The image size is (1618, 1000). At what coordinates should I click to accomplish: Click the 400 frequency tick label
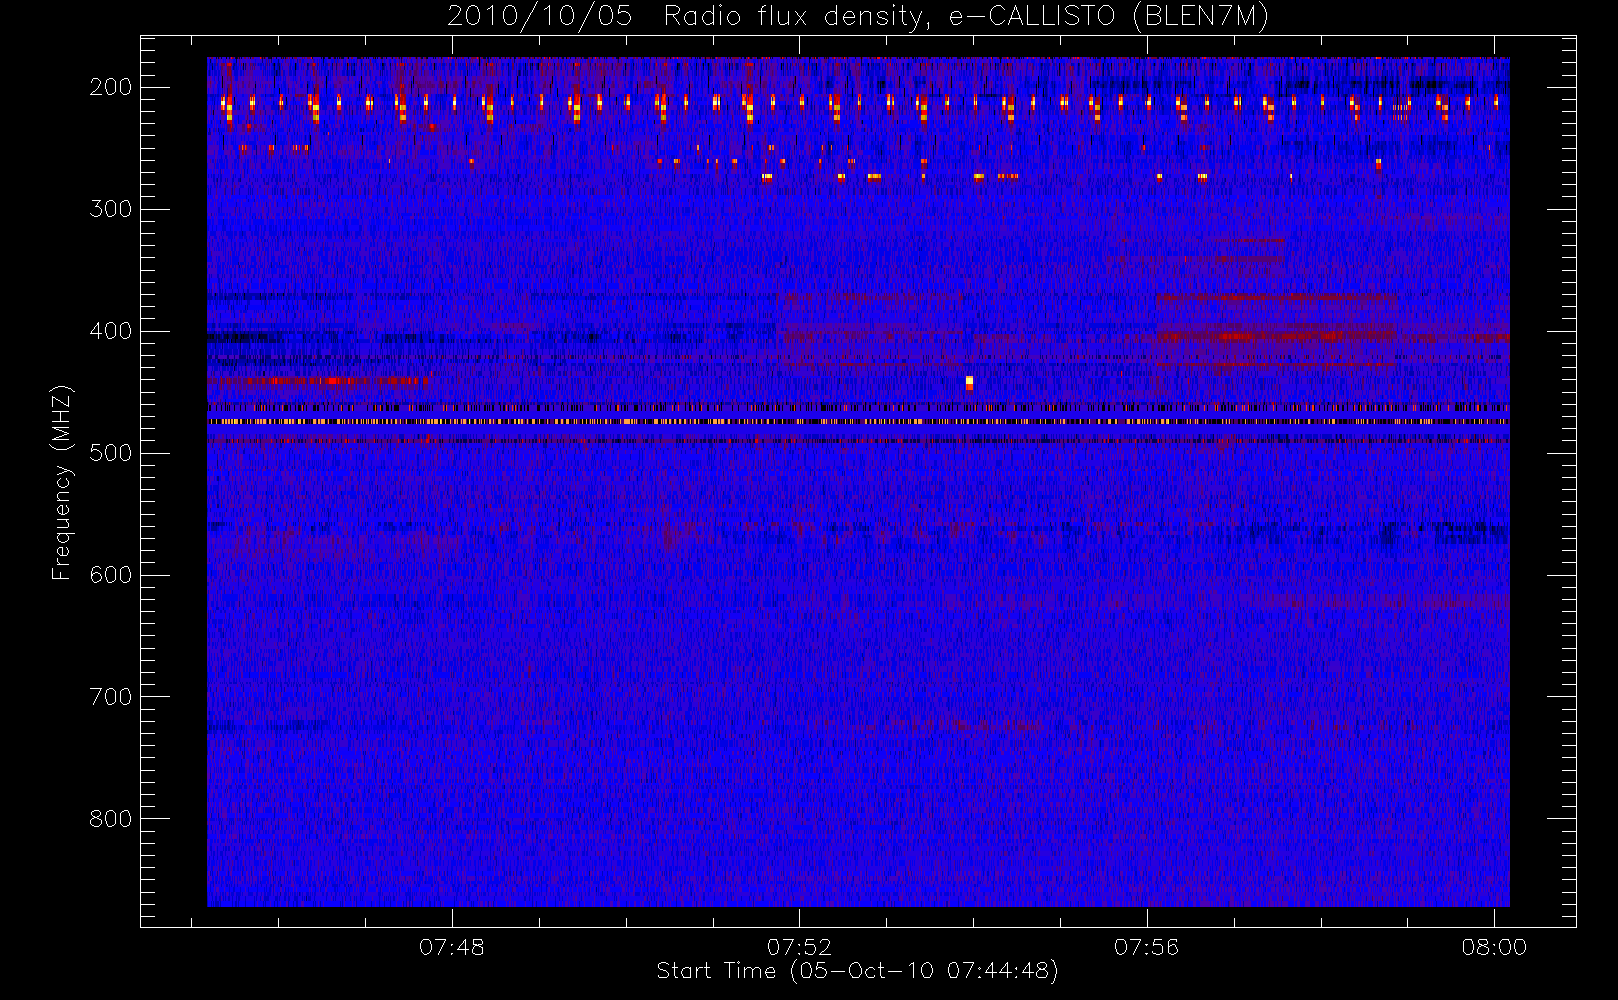pos(111,331)
